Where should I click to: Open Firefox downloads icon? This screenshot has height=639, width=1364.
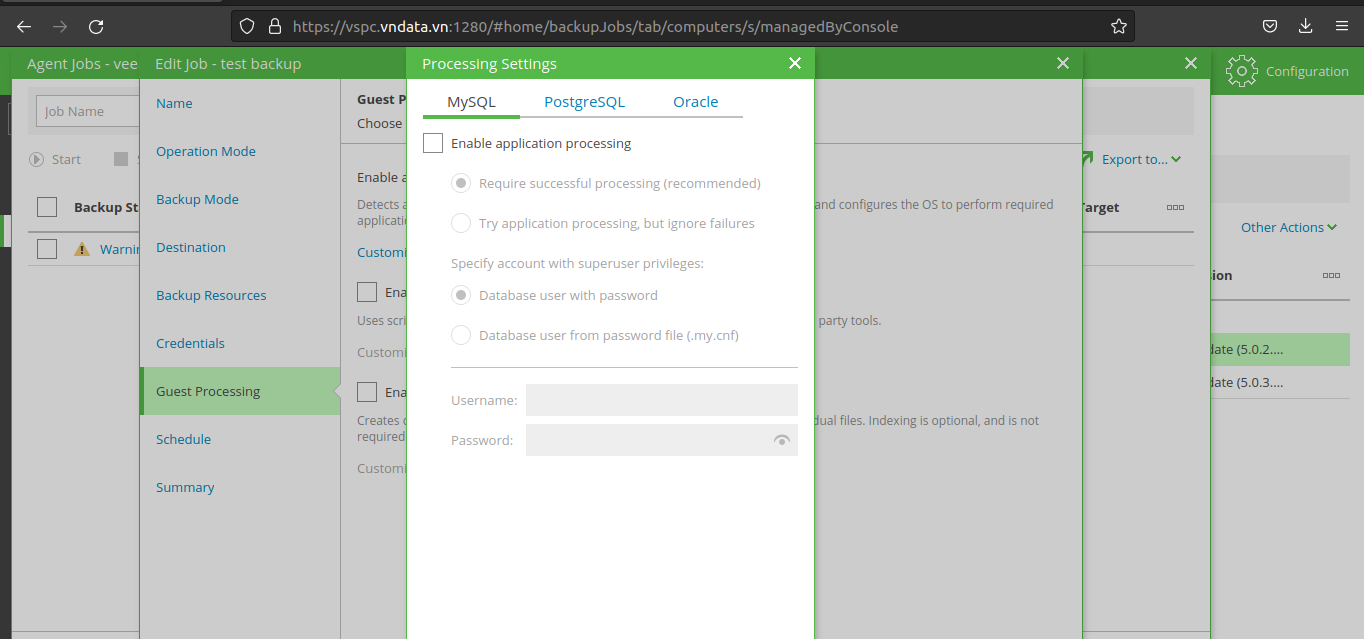pyautogui.click(x=1305, y=27)
